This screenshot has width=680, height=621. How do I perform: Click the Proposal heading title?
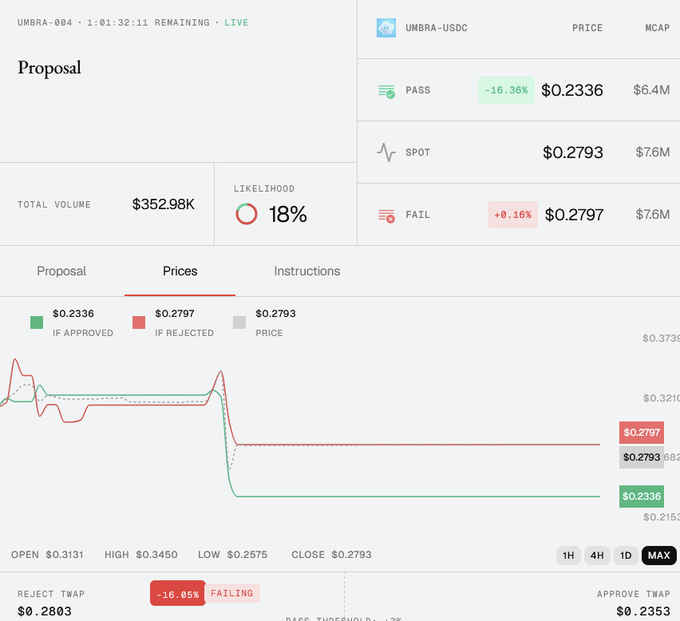coord(49,69)
